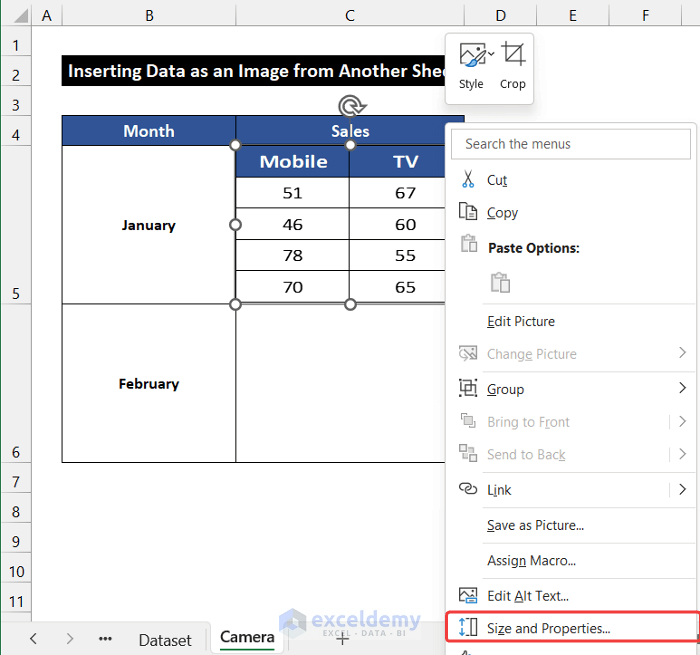Click the Group icon in the context menu
The image size is (700, 655).
tap(468, 388)
